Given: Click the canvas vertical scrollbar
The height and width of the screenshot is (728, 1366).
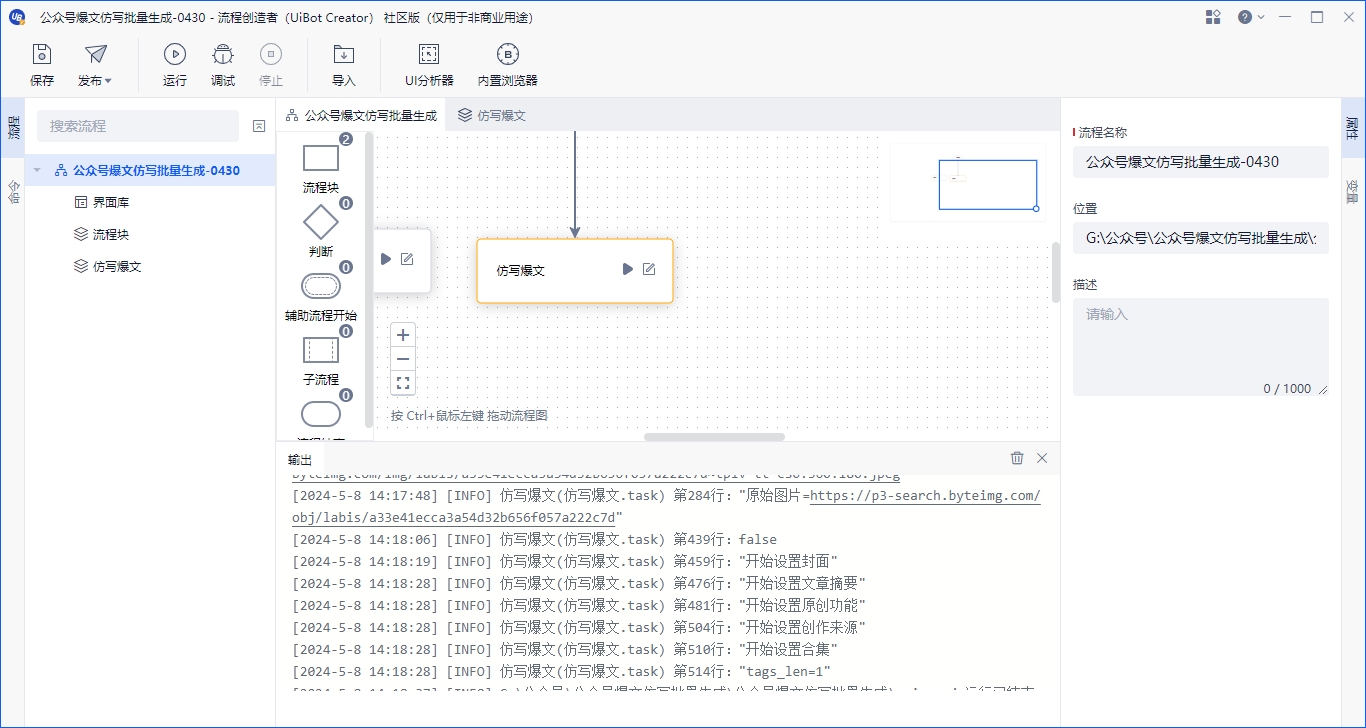Looking at the screenshot, I should point(1055,272).
